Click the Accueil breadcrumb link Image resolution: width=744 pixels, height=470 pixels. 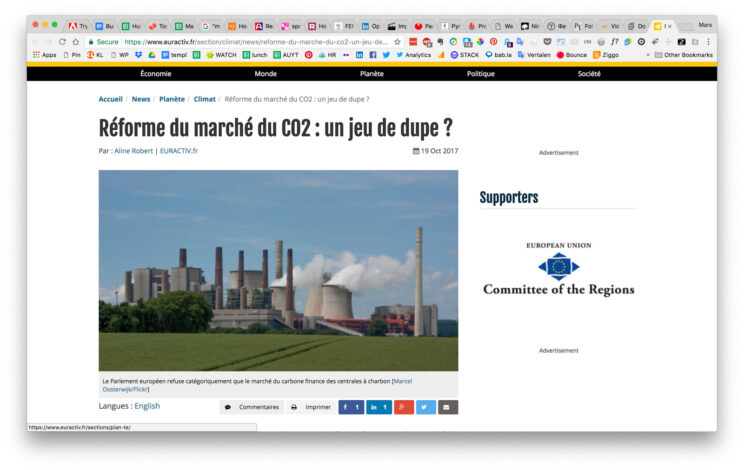[x=110, y=99]
